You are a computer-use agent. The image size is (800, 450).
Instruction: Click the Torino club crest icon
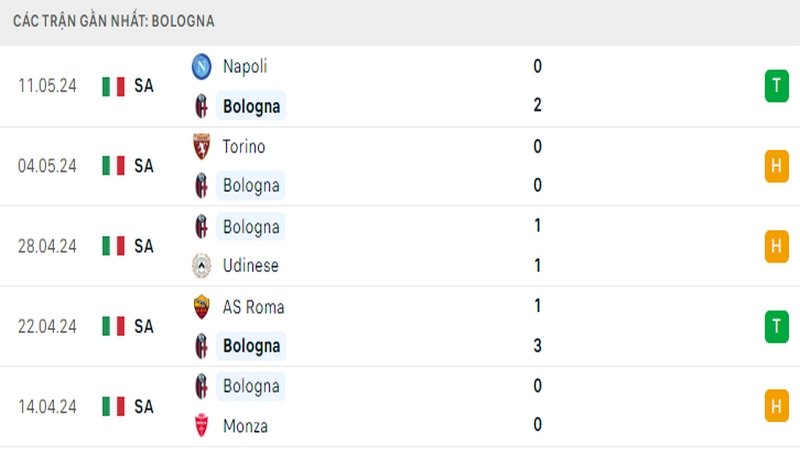pyautogui.click(x=202, y=146)
